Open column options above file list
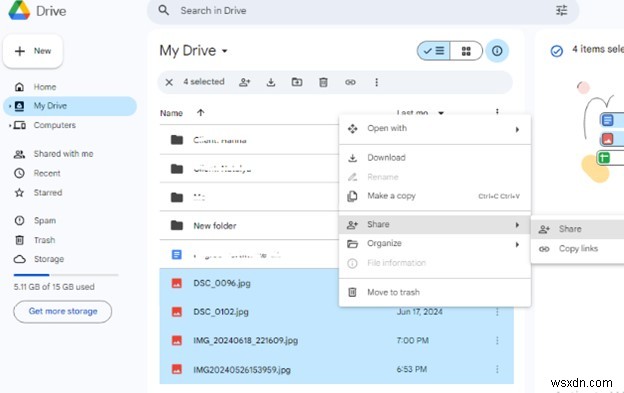This screenshot has width=624, height=393. tap(497, 112)
